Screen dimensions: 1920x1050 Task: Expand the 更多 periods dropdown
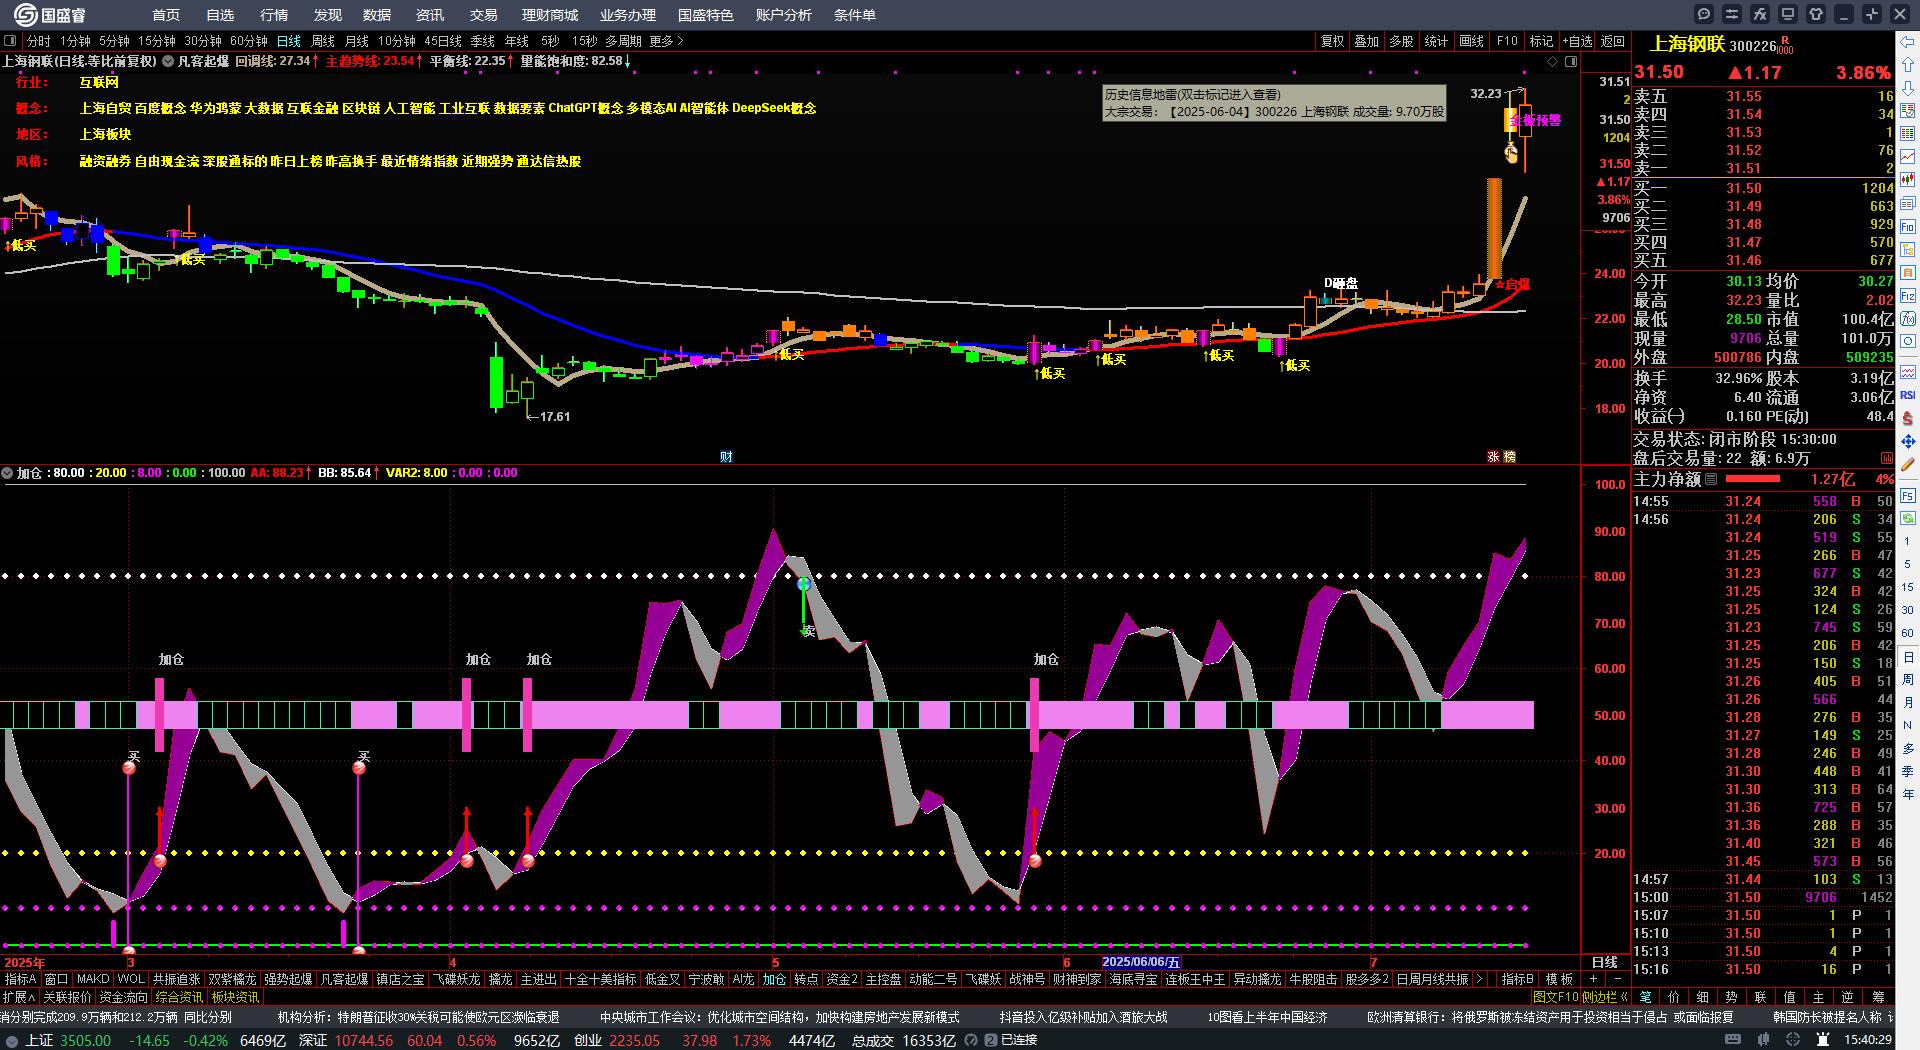666,41
